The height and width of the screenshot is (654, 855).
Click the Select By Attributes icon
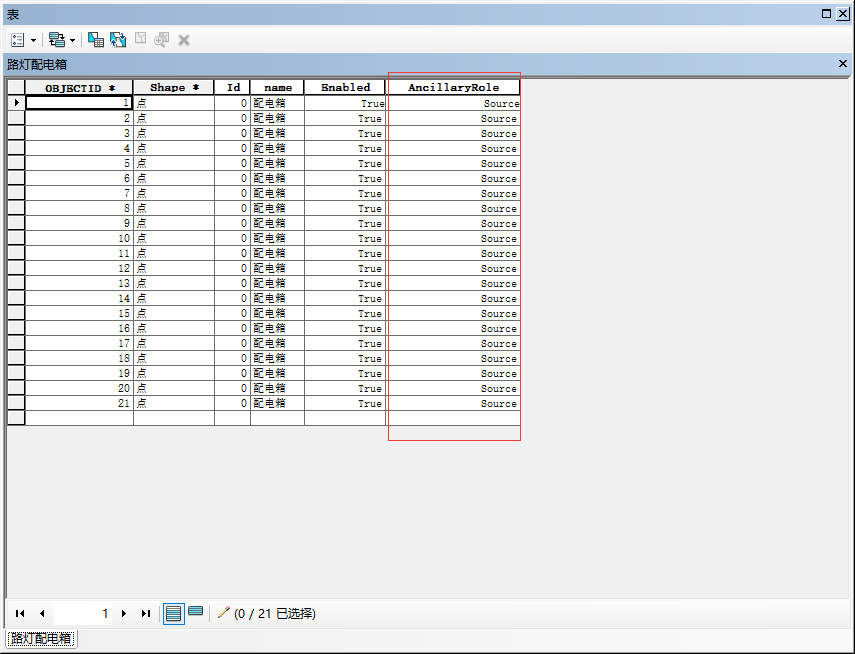tap(96, 40)
